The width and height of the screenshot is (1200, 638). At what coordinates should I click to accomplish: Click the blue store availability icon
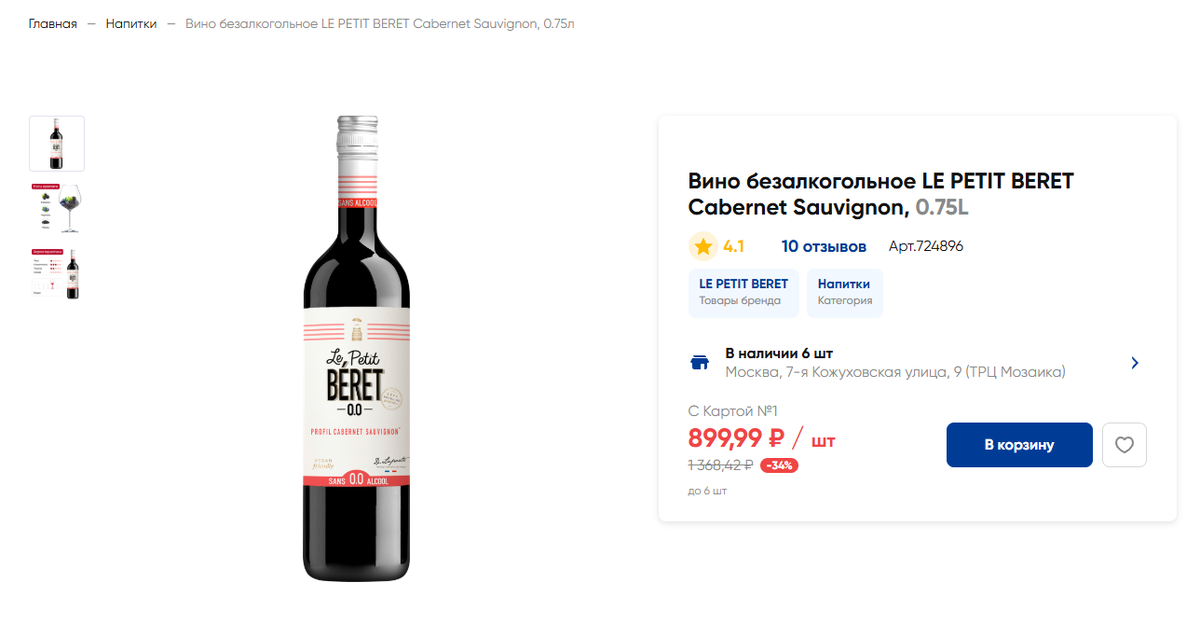(x=699, y=361)
